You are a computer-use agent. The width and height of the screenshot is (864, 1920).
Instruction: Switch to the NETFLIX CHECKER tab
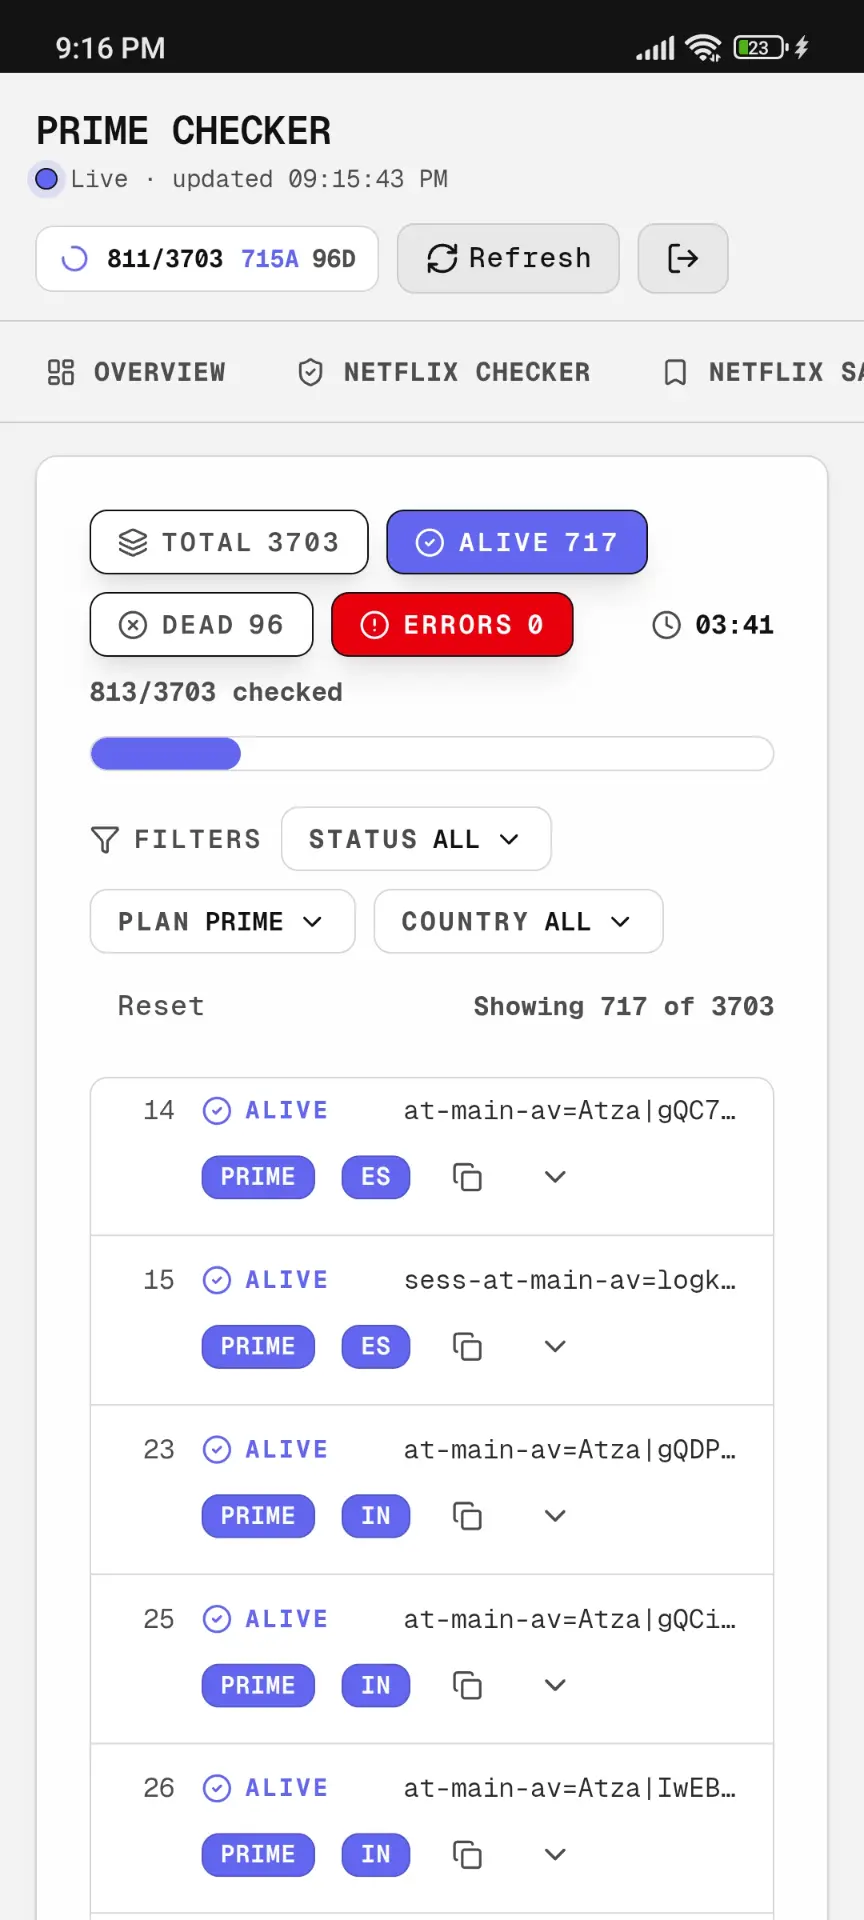pyautogui.click(x=444, y=372)
